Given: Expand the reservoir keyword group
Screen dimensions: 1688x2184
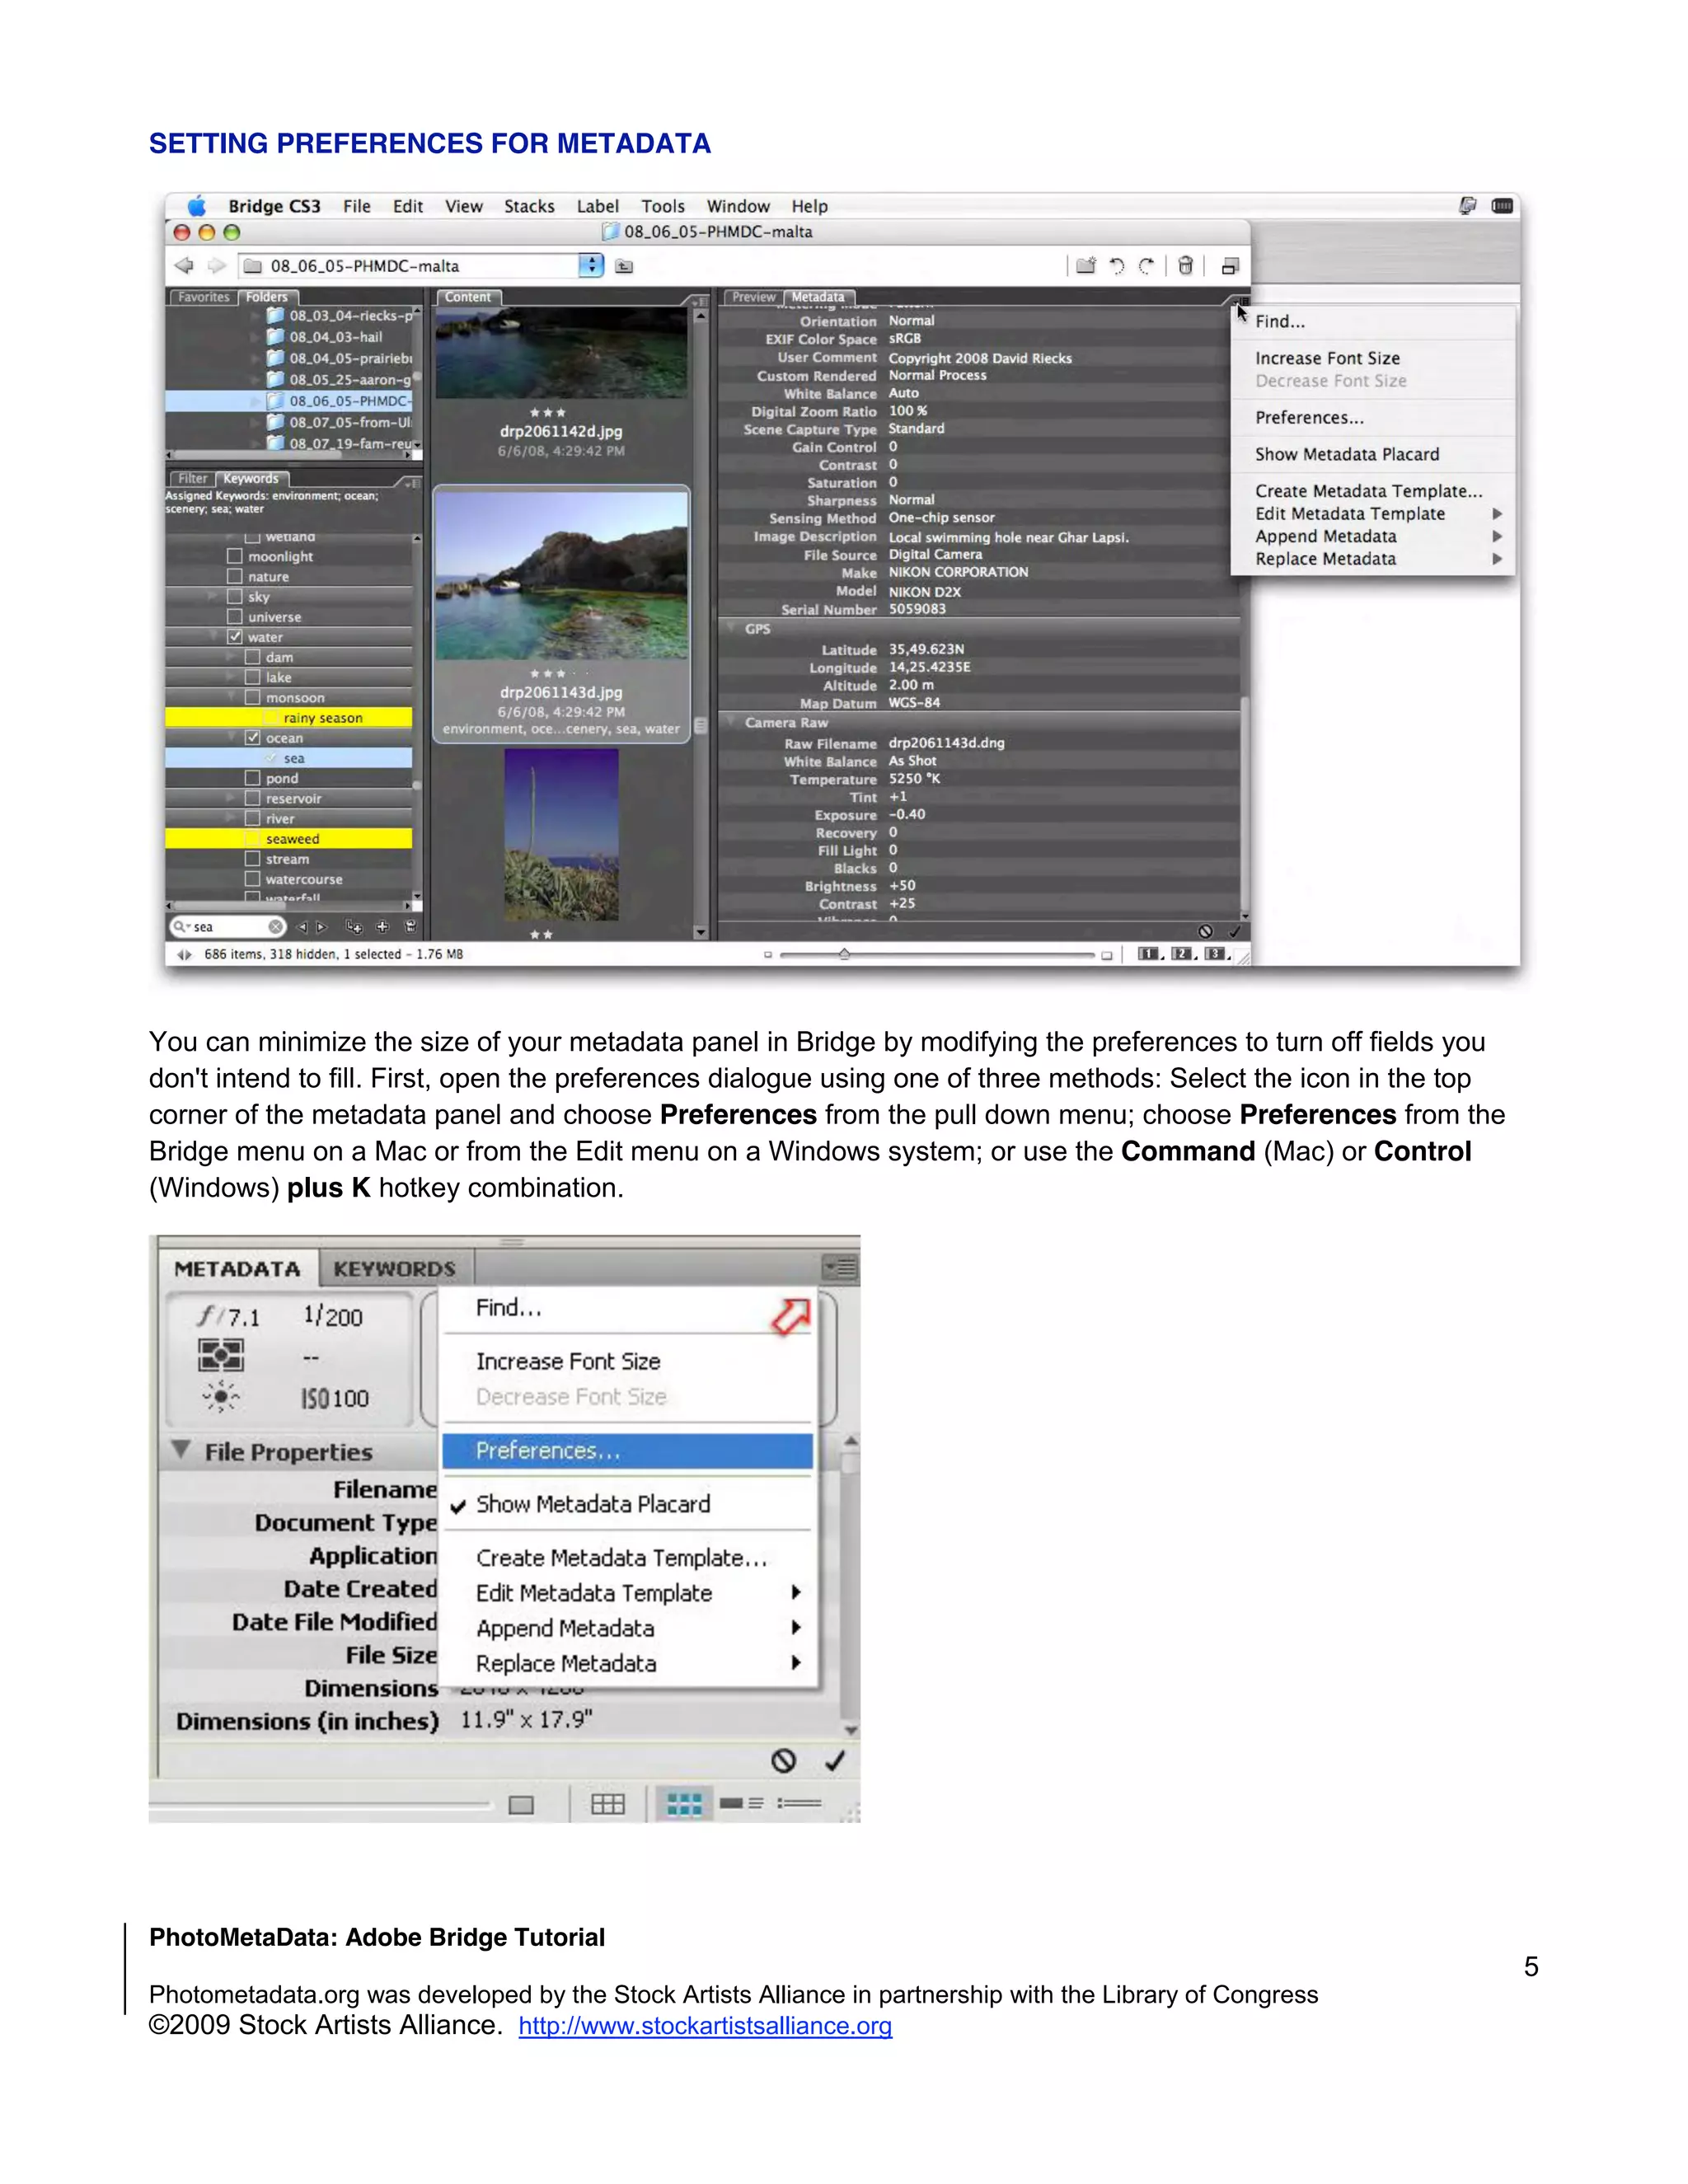Looking at the screenshot, I should click(x=231, y=798).
